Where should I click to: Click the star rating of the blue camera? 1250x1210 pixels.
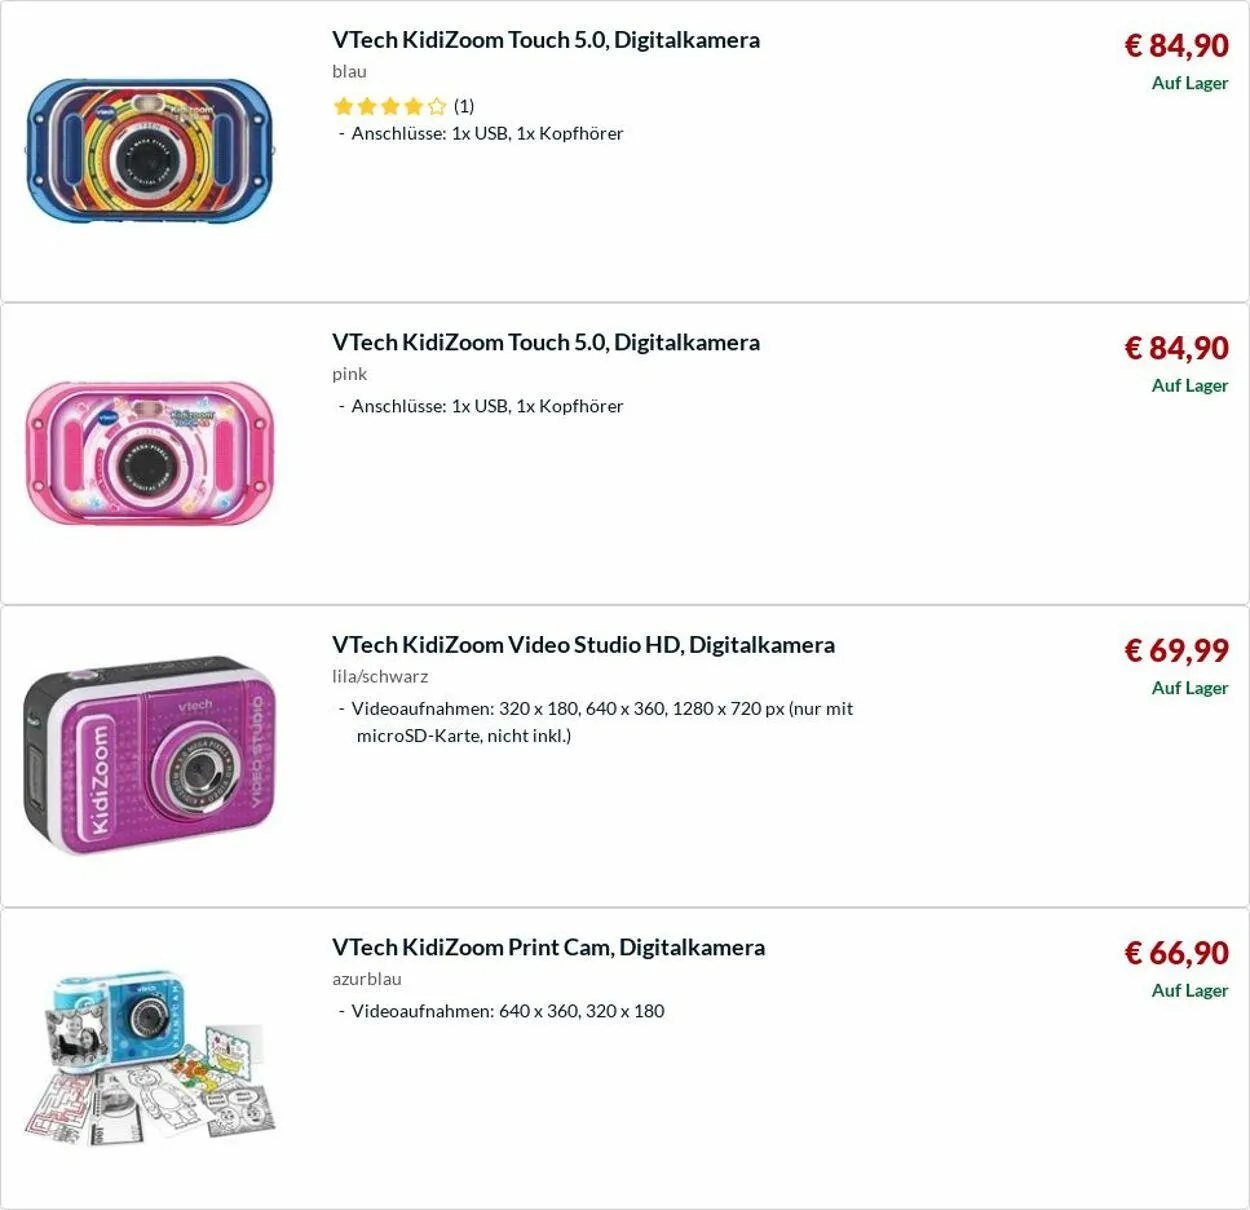tap(390, 106)
